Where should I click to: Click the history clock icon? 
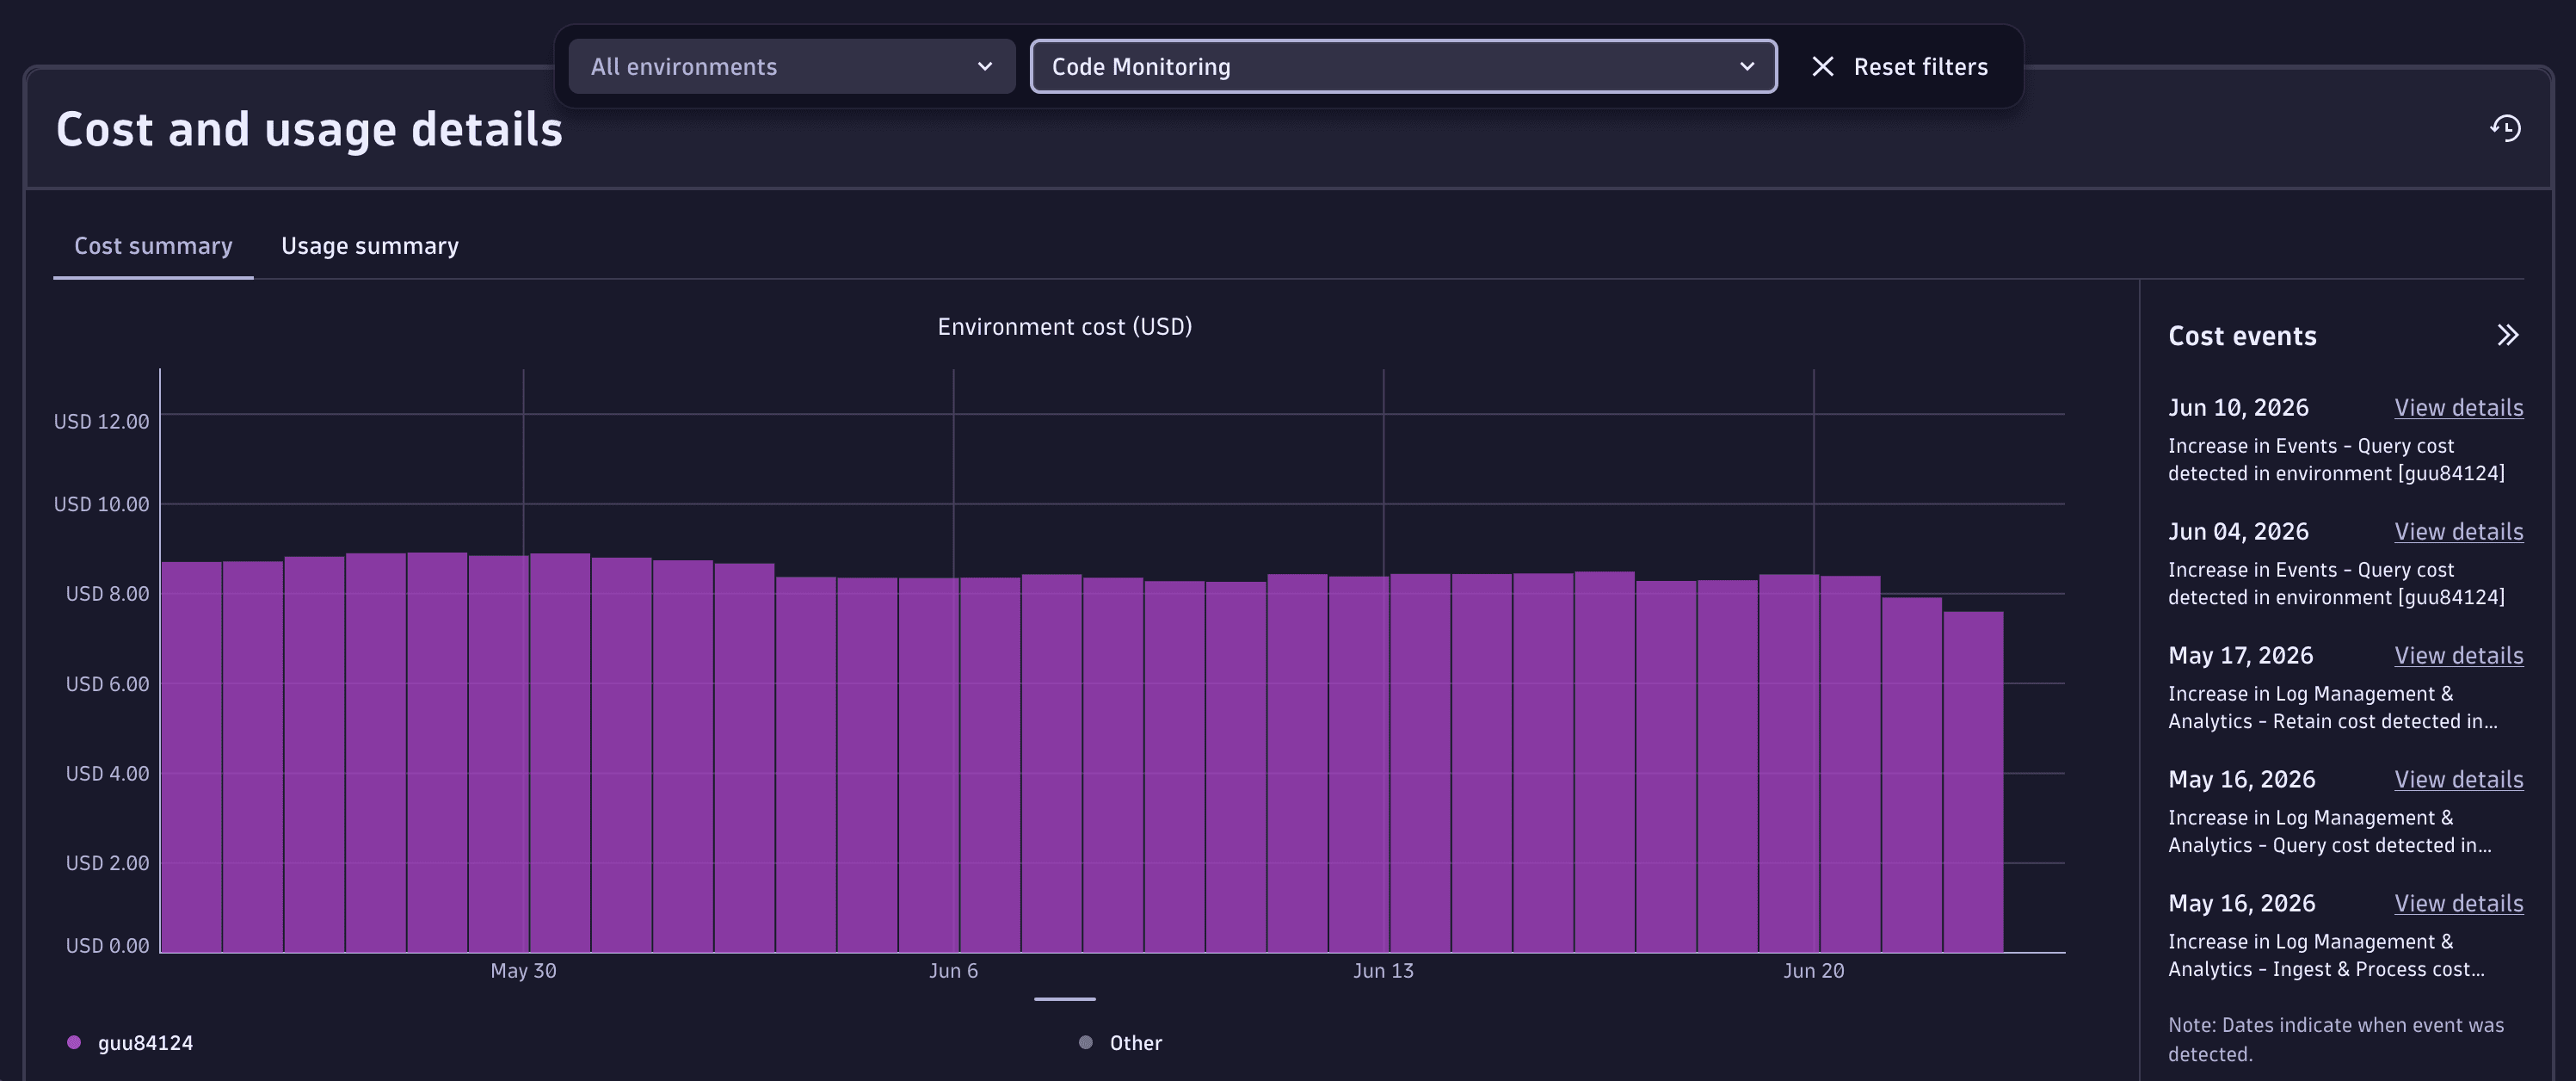coord(2505,128)
